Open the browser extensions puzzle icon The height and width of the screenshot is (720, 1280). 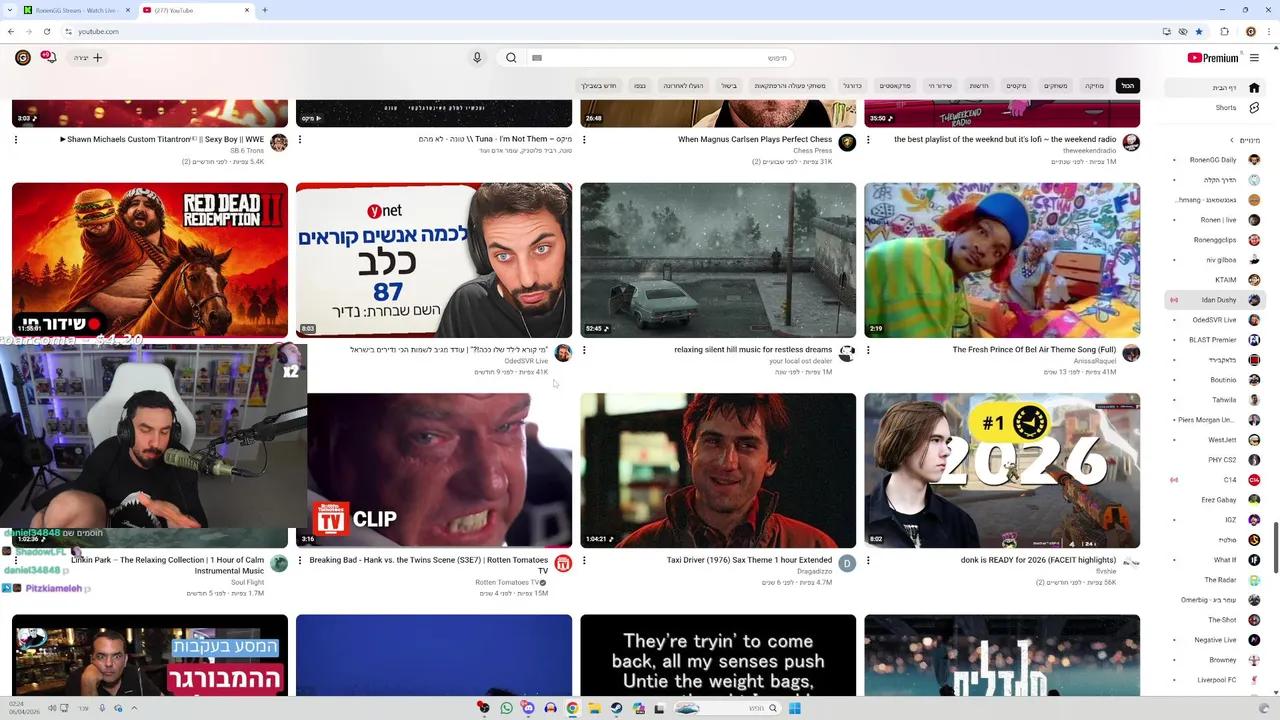1224,31
